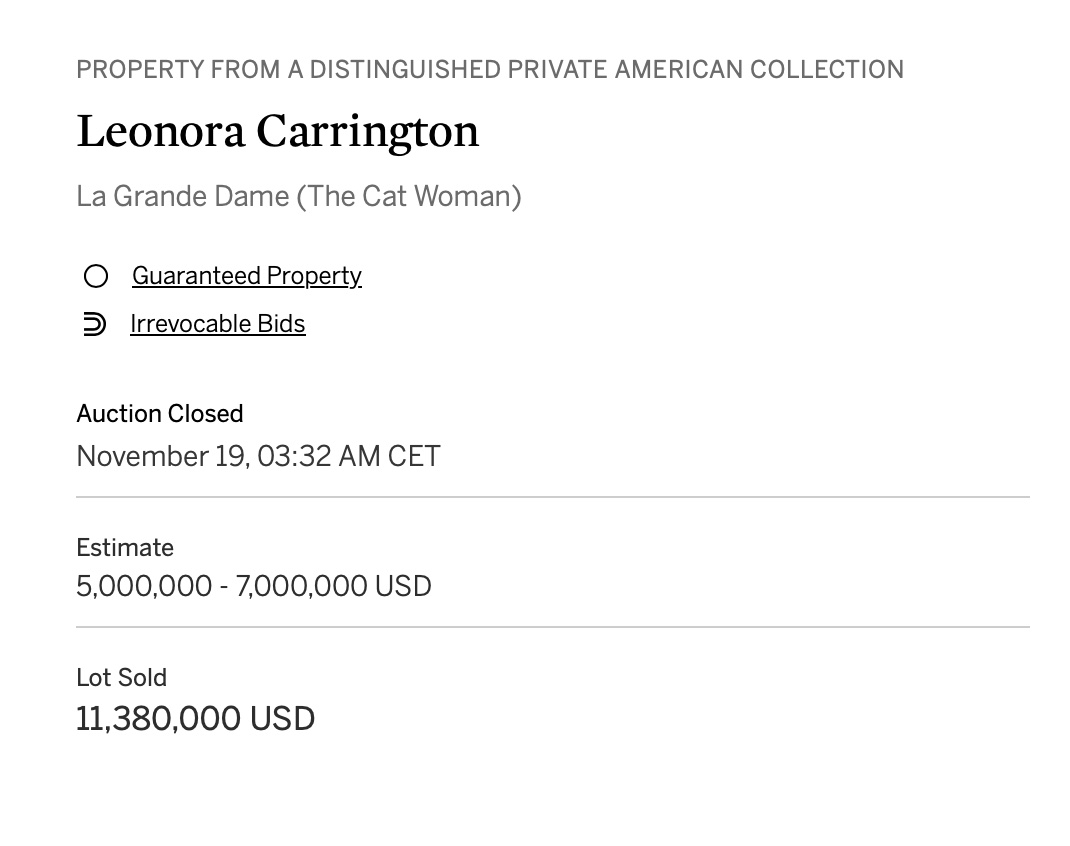Image resolution: width=1070 pixels, height=846 pixels.
Task: Click the Estimate label
Action: (x=125, y=547)
